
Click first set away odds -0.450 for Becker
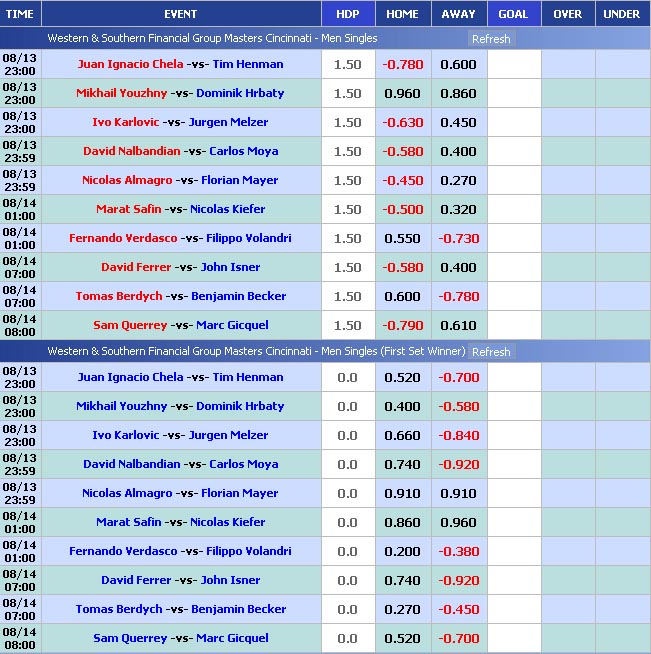click(x=458, y=609)
